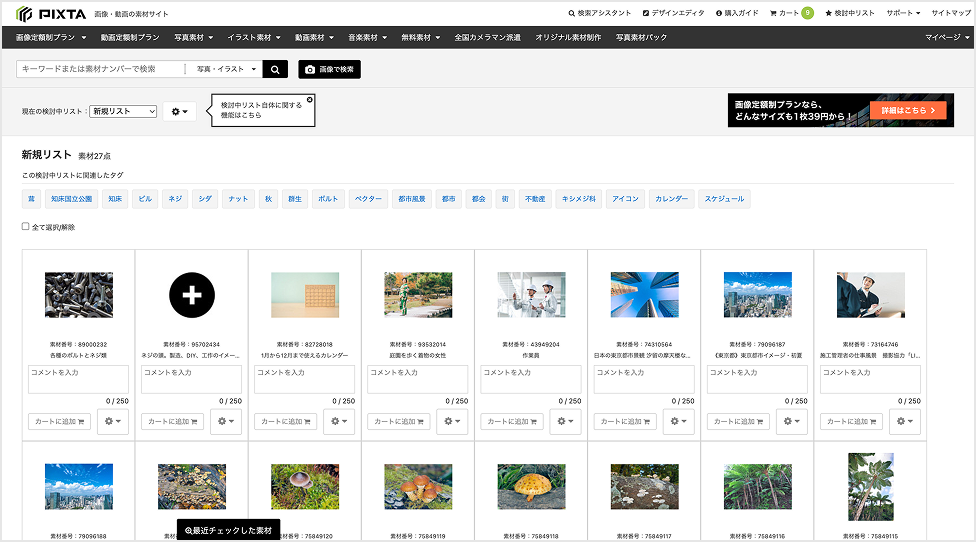
Task: Open orange mushroom thumbnail 75849119
Action: tap(418, 487)
